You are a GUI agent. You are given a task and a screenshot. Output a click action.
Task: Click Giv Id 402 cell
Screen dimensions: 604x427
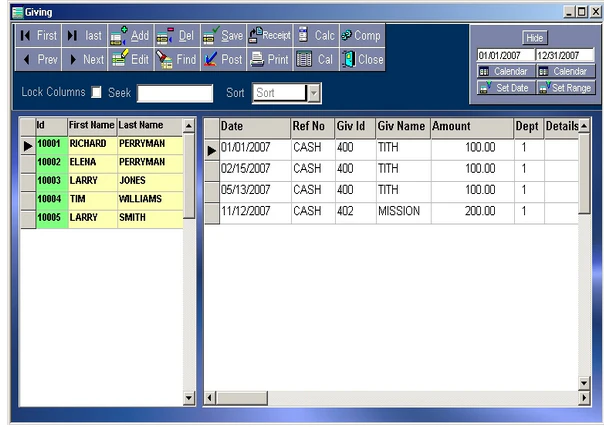coord(356,213)
